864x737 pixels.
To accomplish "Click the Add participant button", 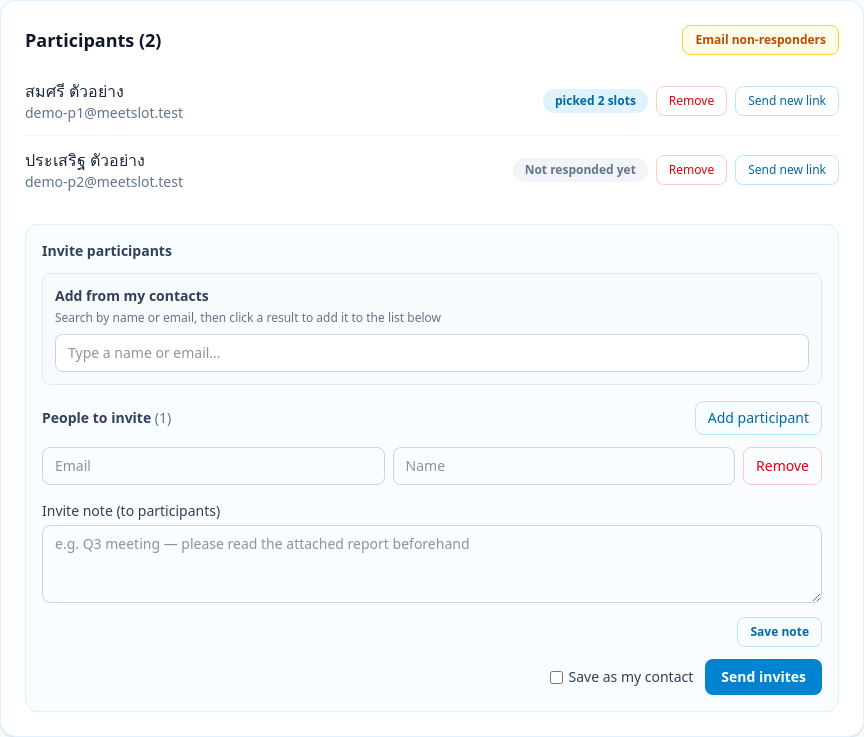I will [758, 418].
